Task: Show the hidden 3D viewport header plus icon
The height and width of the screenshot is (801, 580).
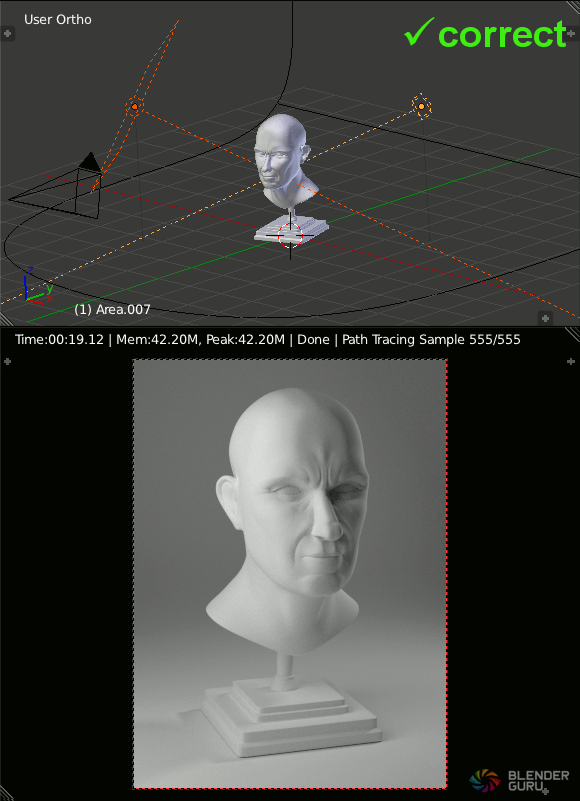Action: point(545,318)
